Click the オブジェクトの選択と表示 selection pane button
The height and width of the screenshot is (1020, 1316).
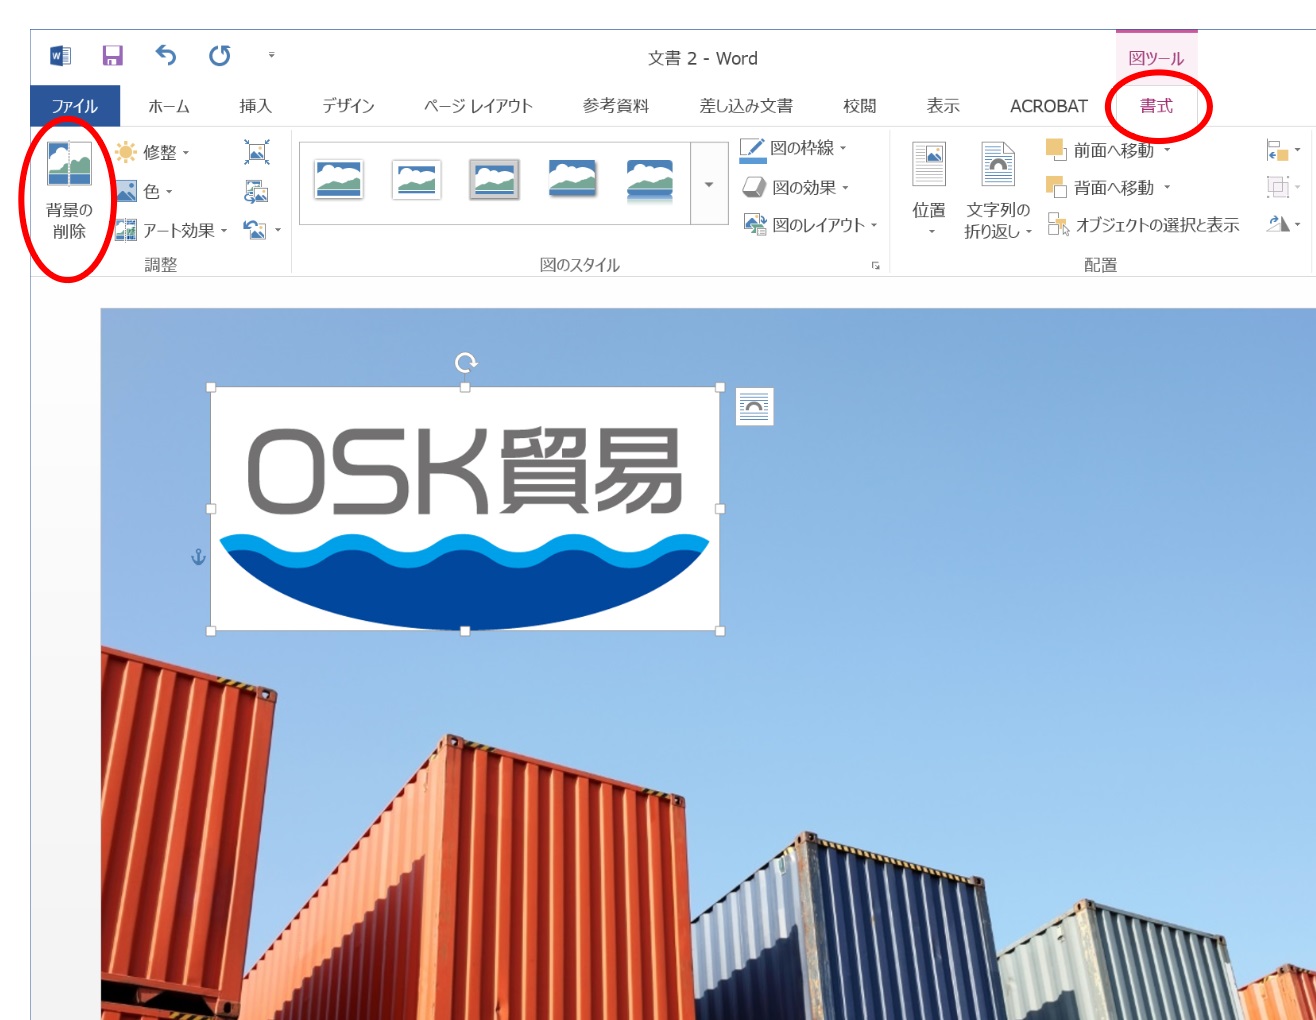point(1144,226)
